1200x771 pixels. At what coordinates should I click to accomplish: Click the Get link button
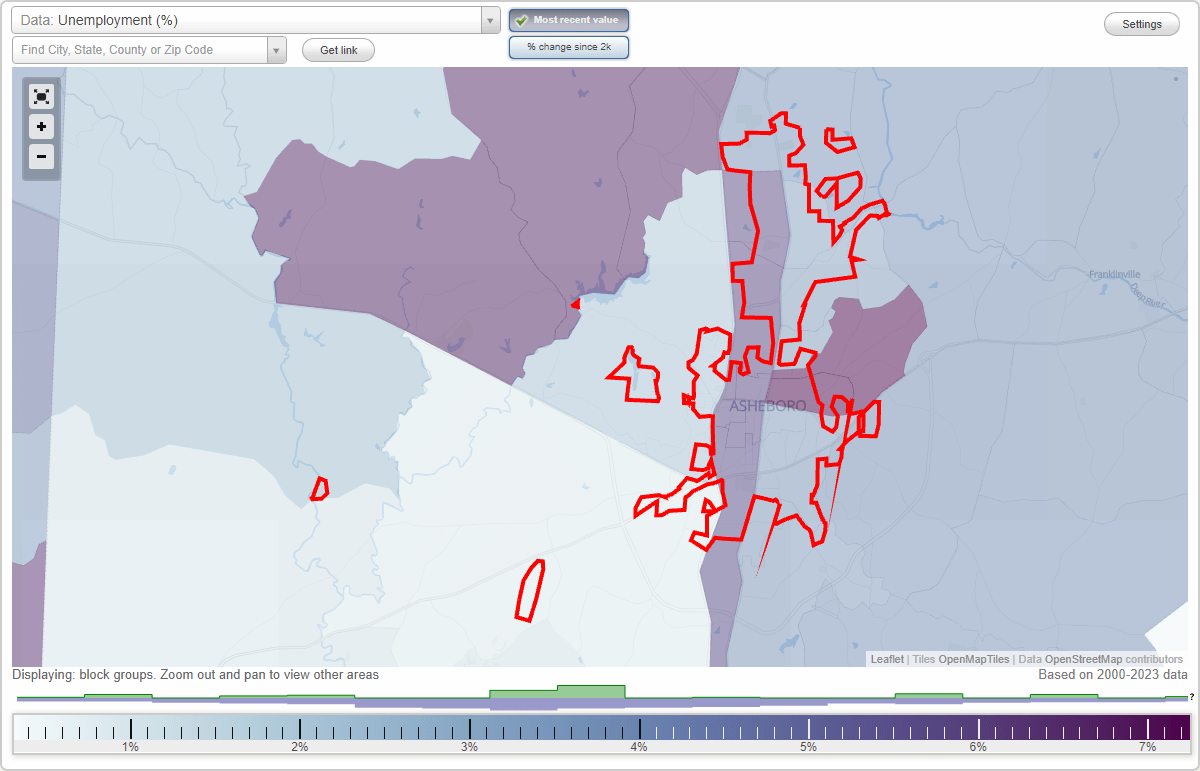(337, 49)
